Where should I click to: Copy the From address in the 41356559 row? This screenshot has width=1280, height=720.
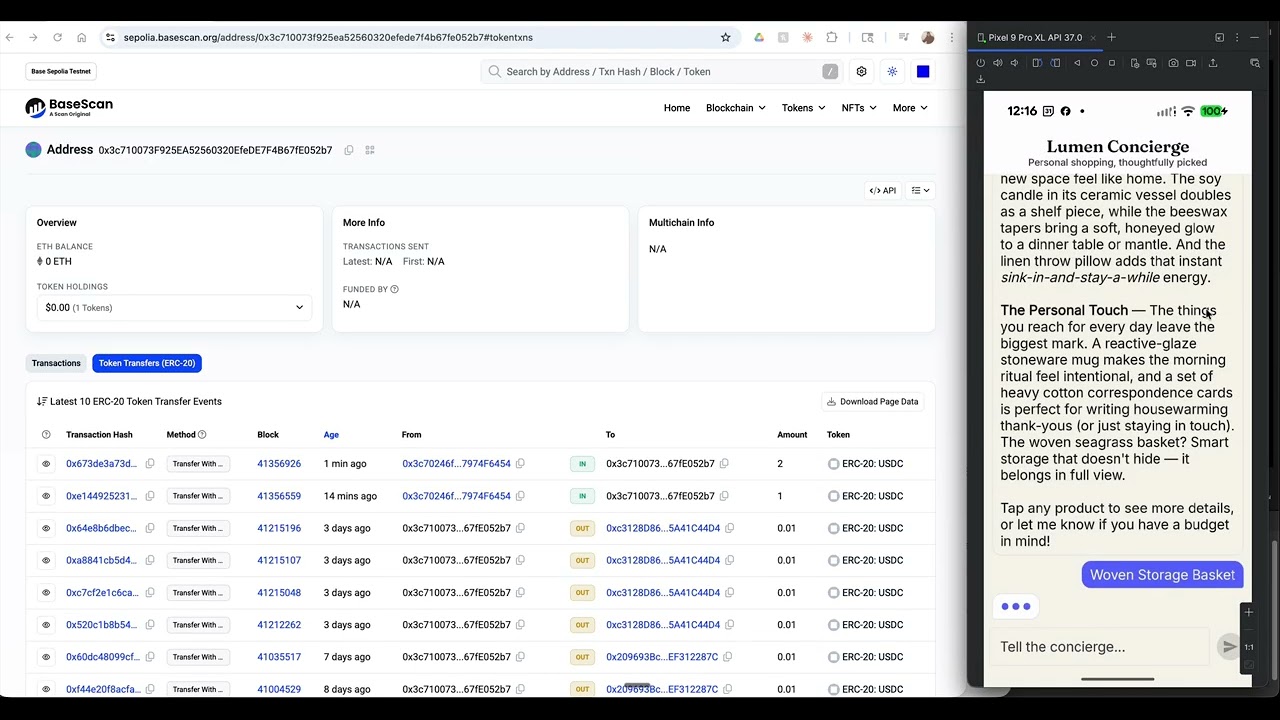(x=520, y=496)
